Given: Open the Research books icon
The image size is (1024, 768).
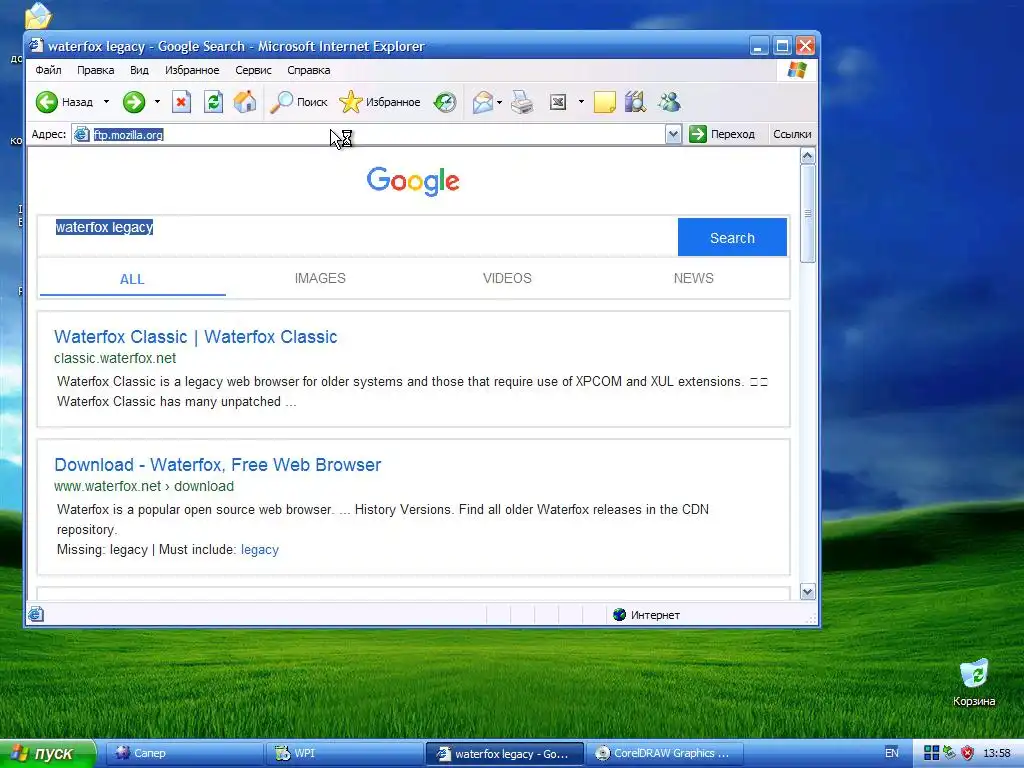Looking at the screenshot, I should point(635,102).
